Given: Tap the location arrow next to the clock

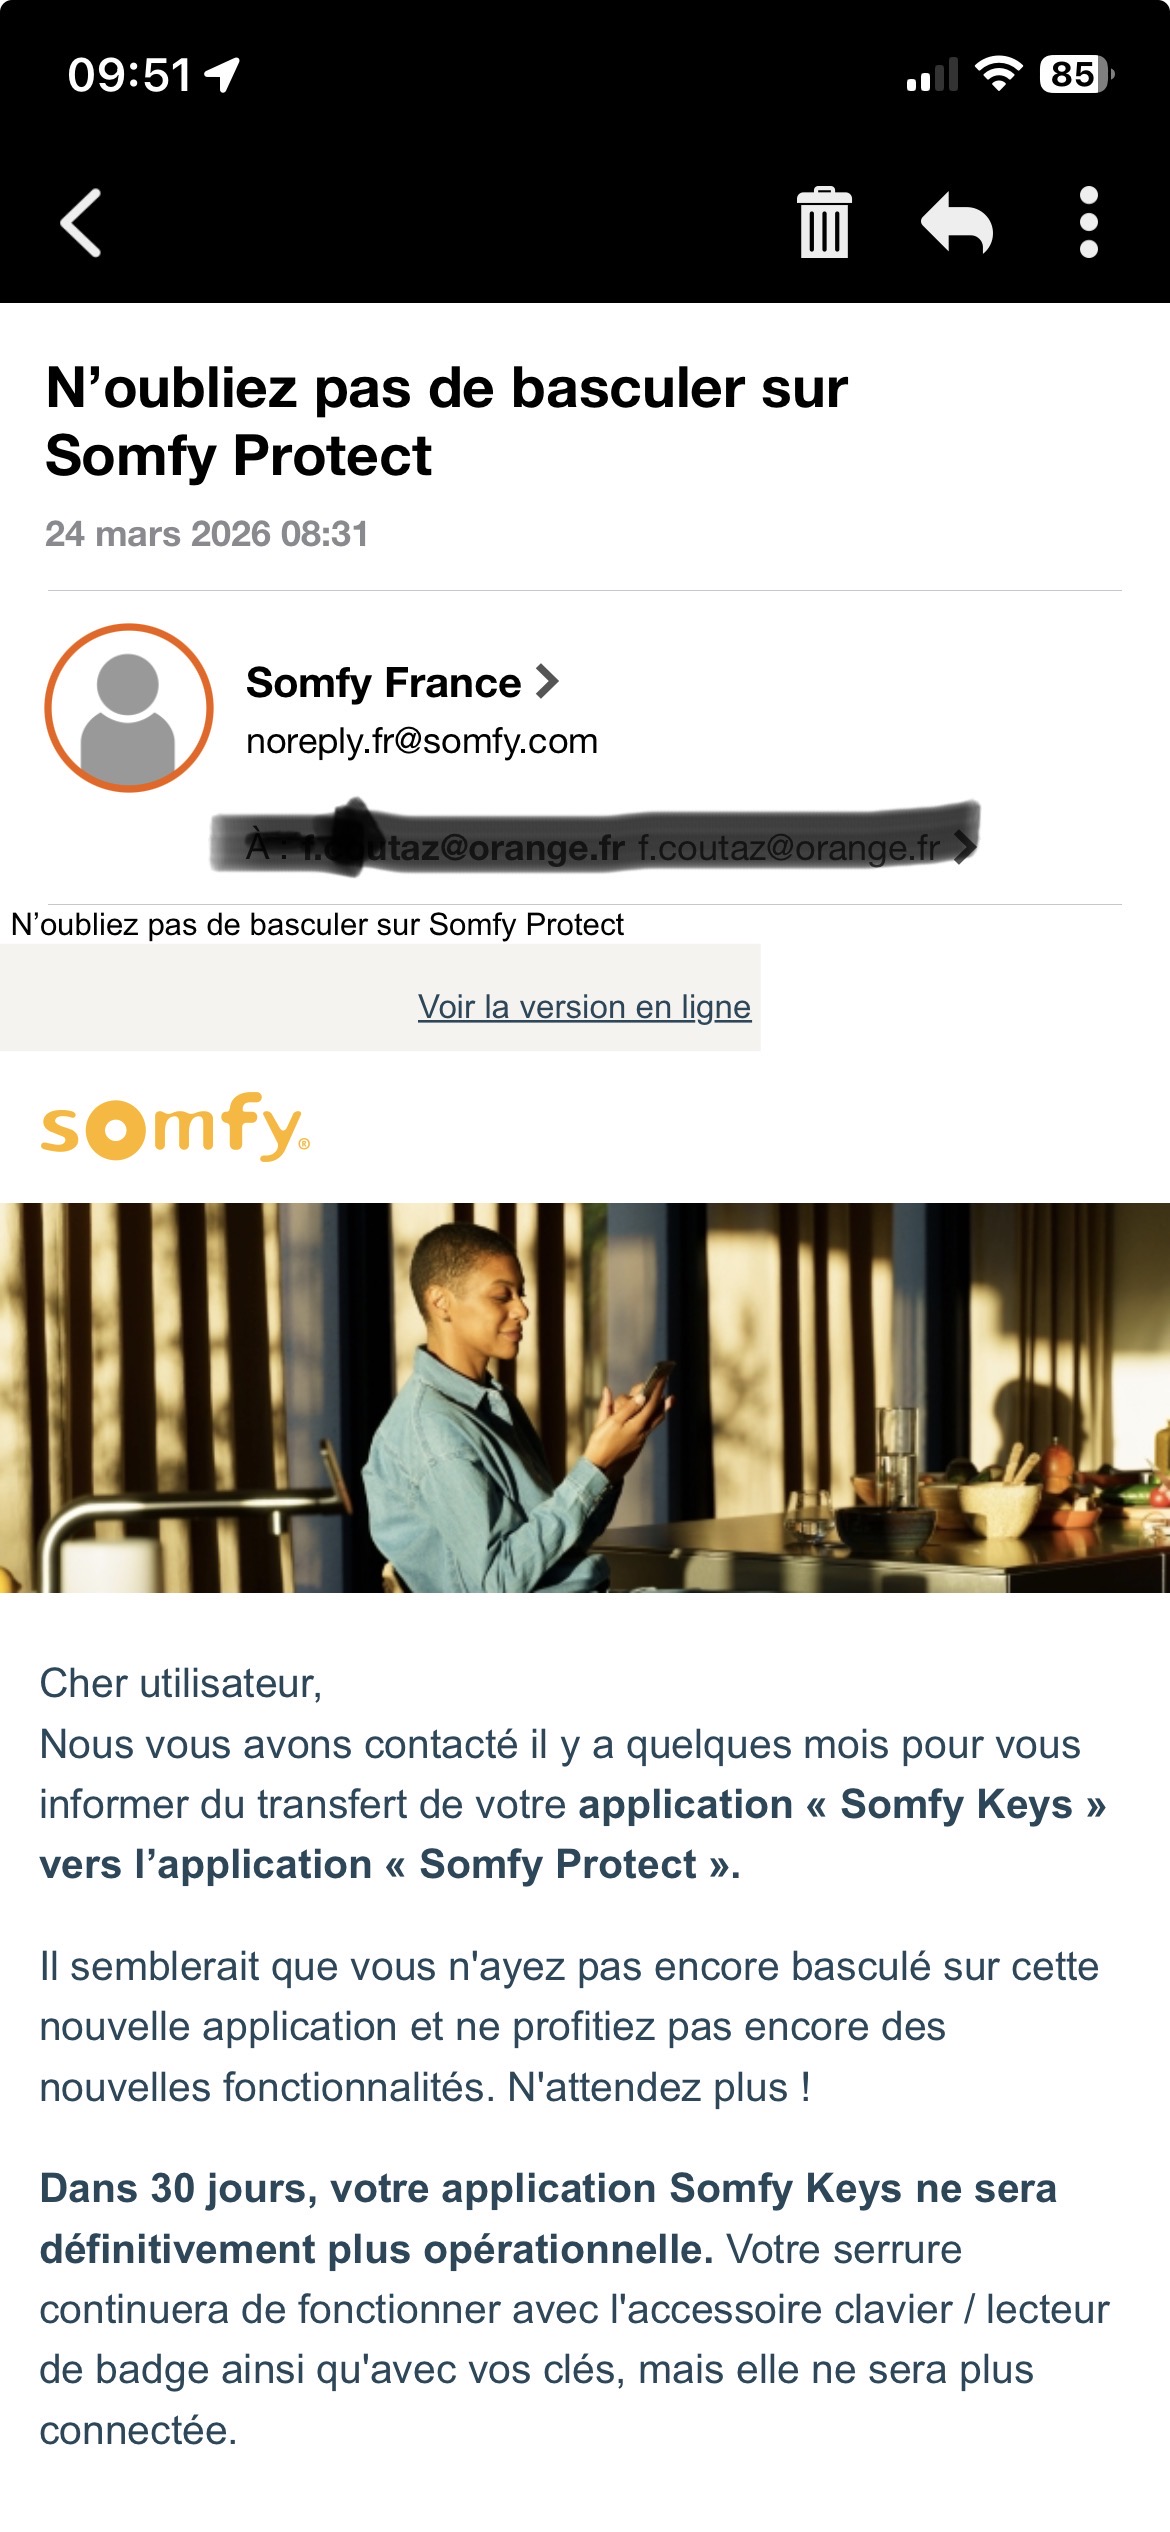Looking at the screenshot, I should click(x=222, y=74).
